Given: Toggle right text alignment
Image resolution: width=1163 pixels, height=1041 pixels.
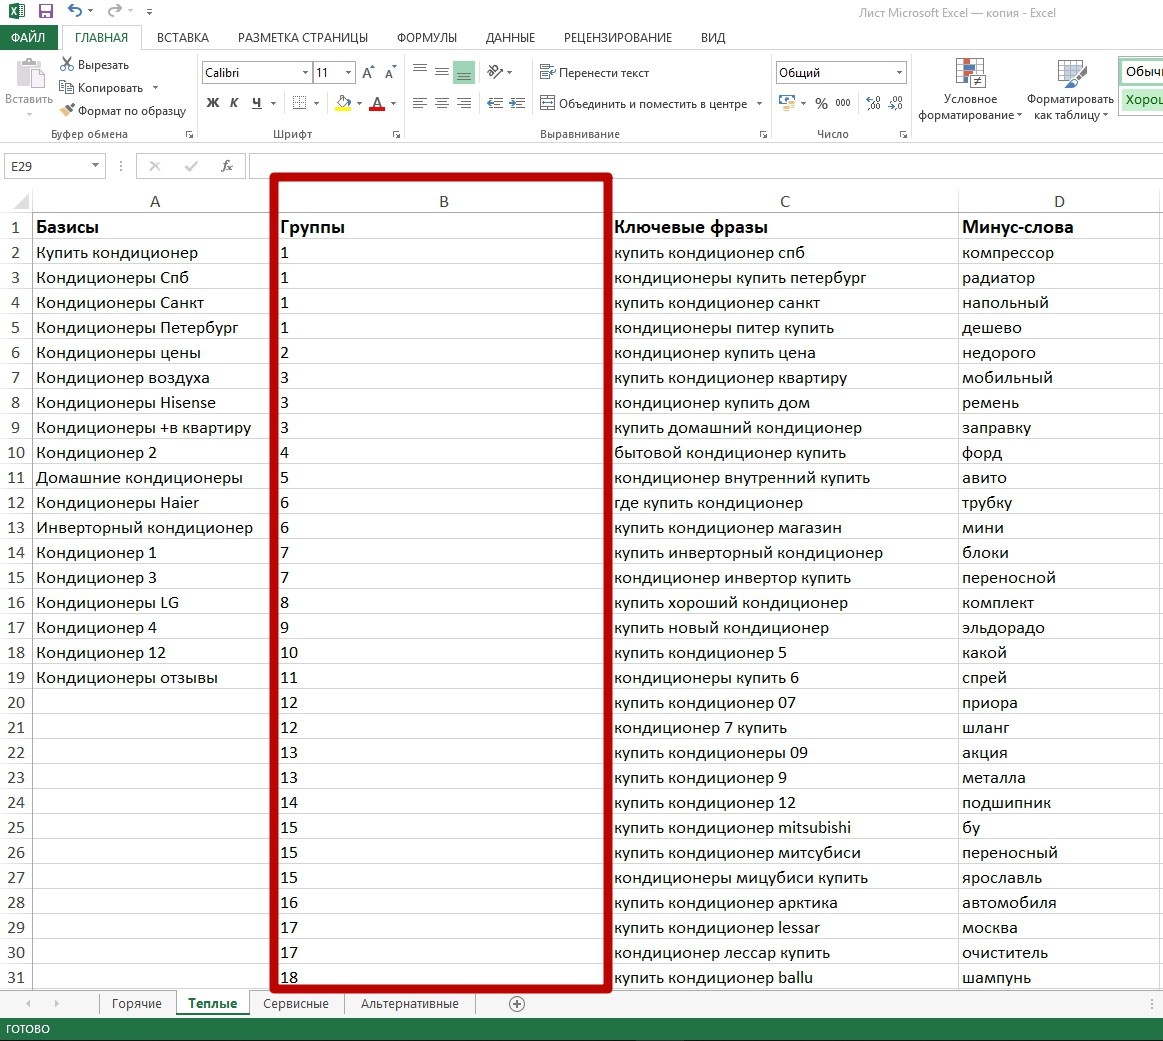Looking at the screenshot, I should point(464,103).
